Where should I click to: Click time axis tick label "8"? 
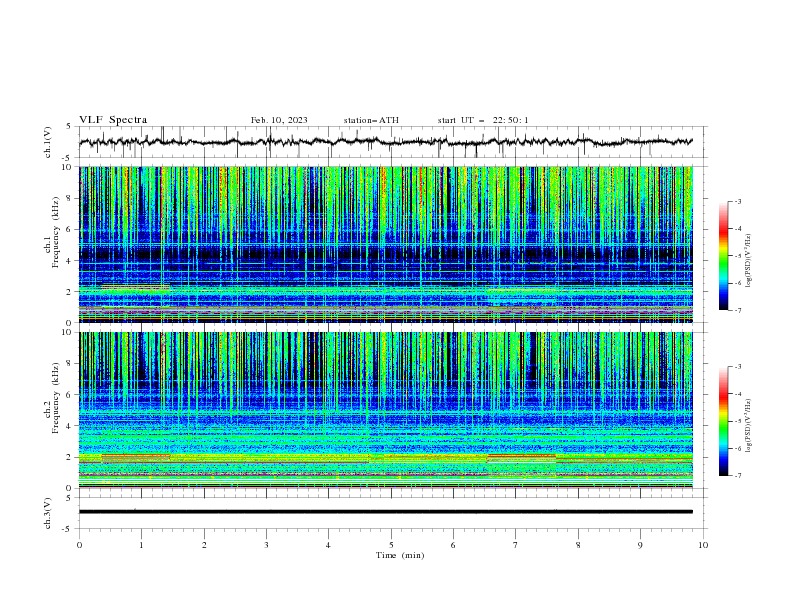(578, 545)
